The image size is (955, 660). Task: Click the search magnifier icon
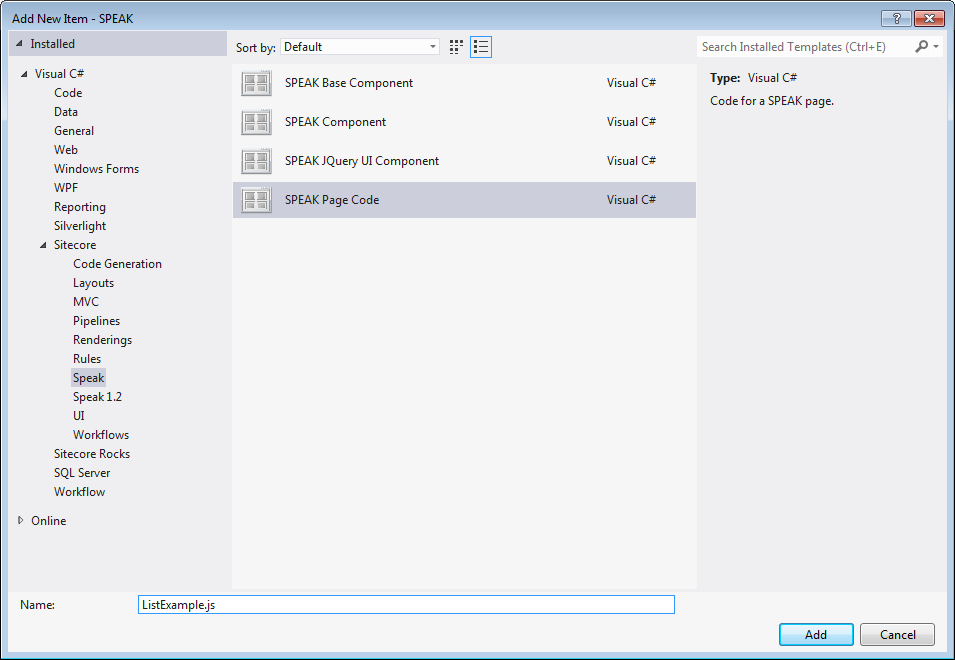tap(921, 47)
